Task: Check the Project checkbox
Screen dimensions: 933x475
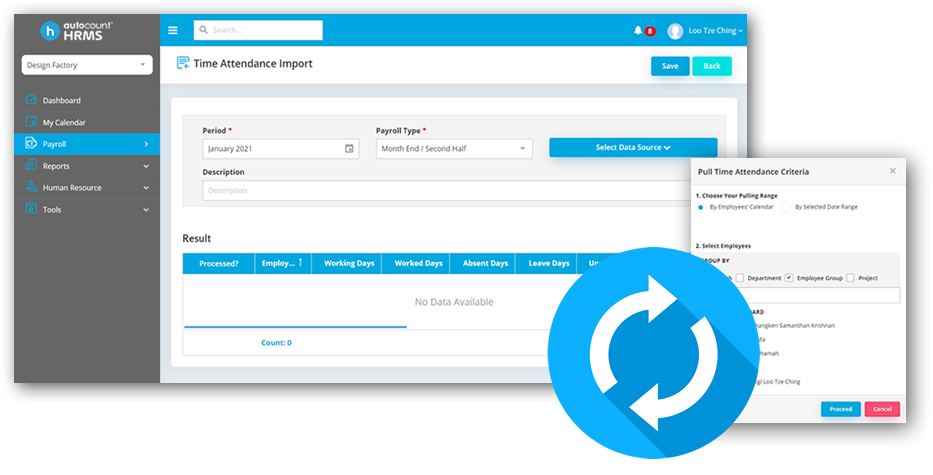Action: click(850, 278)
